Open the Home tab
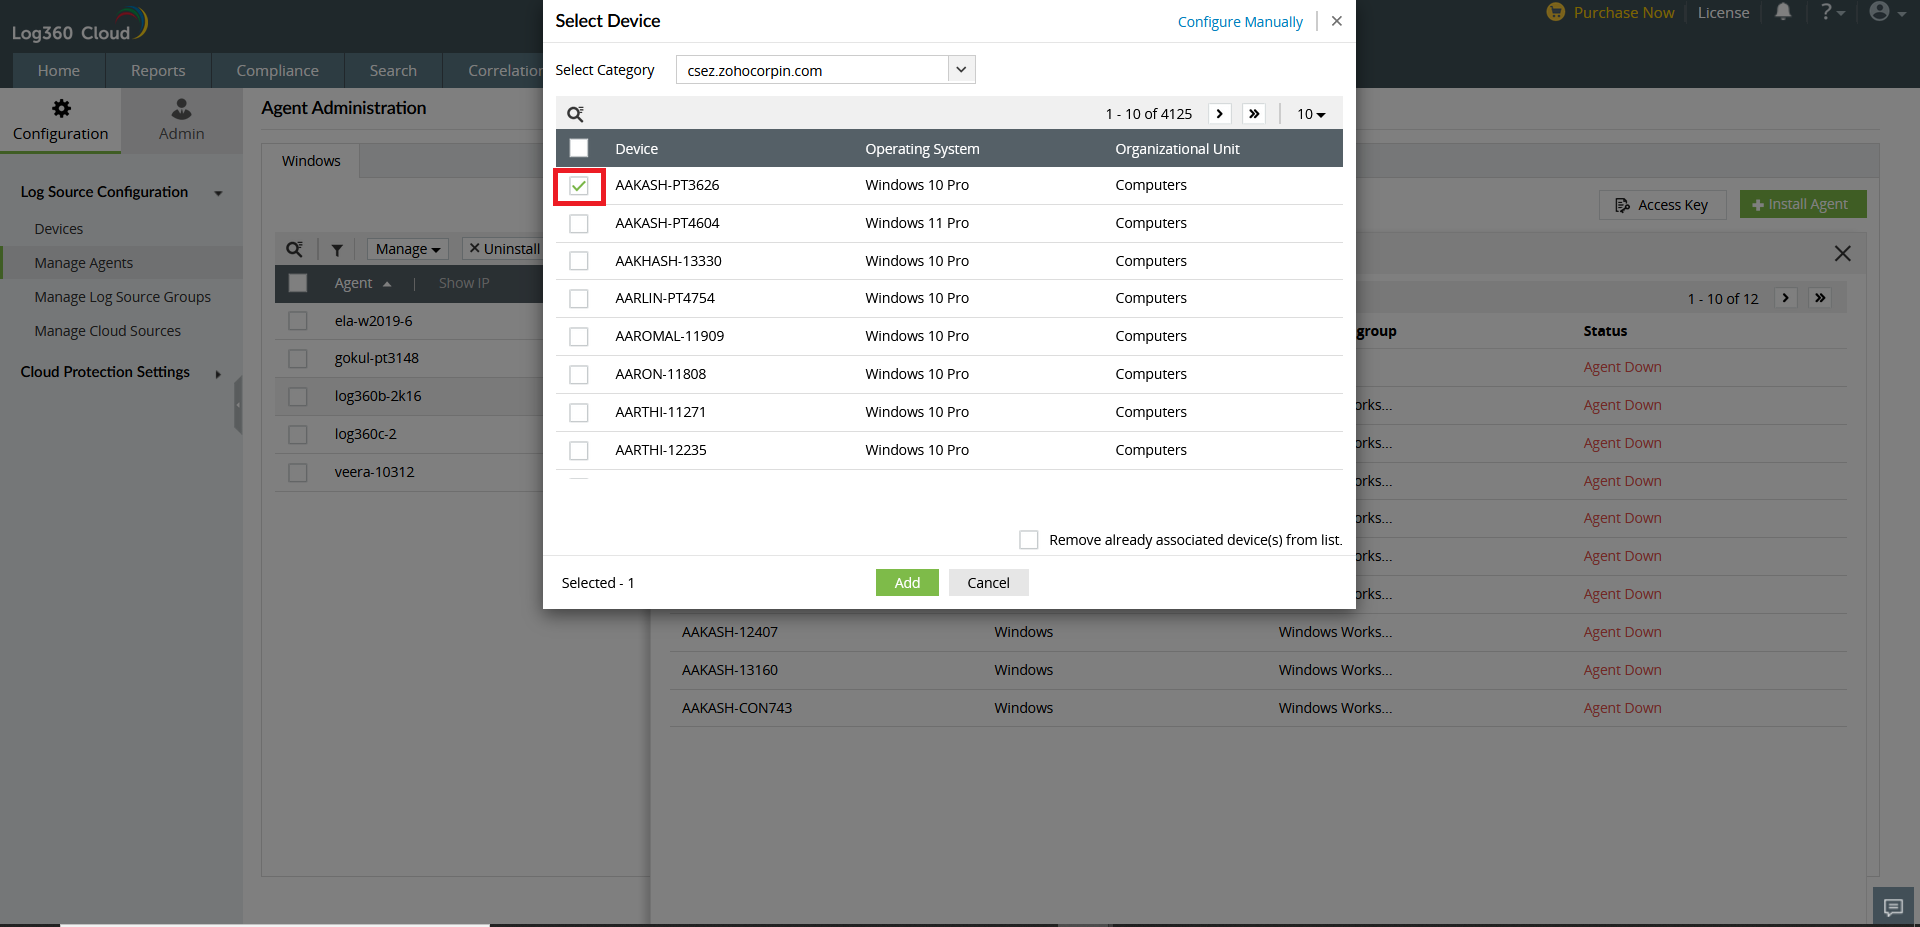The width and height of the screenshot is (1920, 927). 59,71
